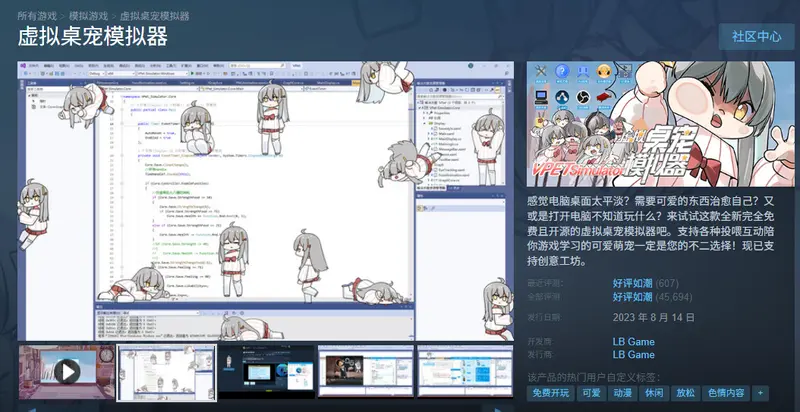This screenshot has width=800, height=412.
Task: Click the 放松 tag
Action: click(685, 393)
